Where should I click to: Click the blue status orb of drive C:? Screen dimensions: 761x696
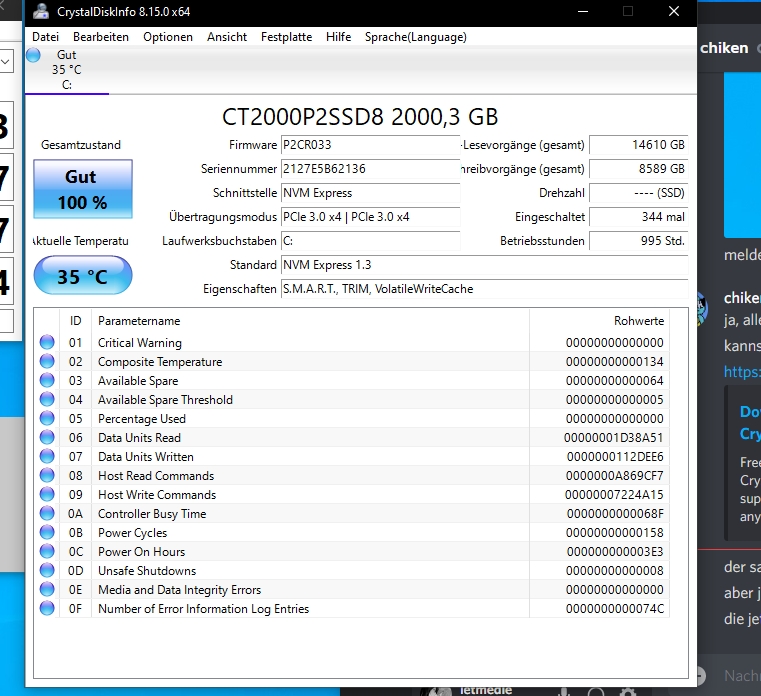tap(33, 55)
